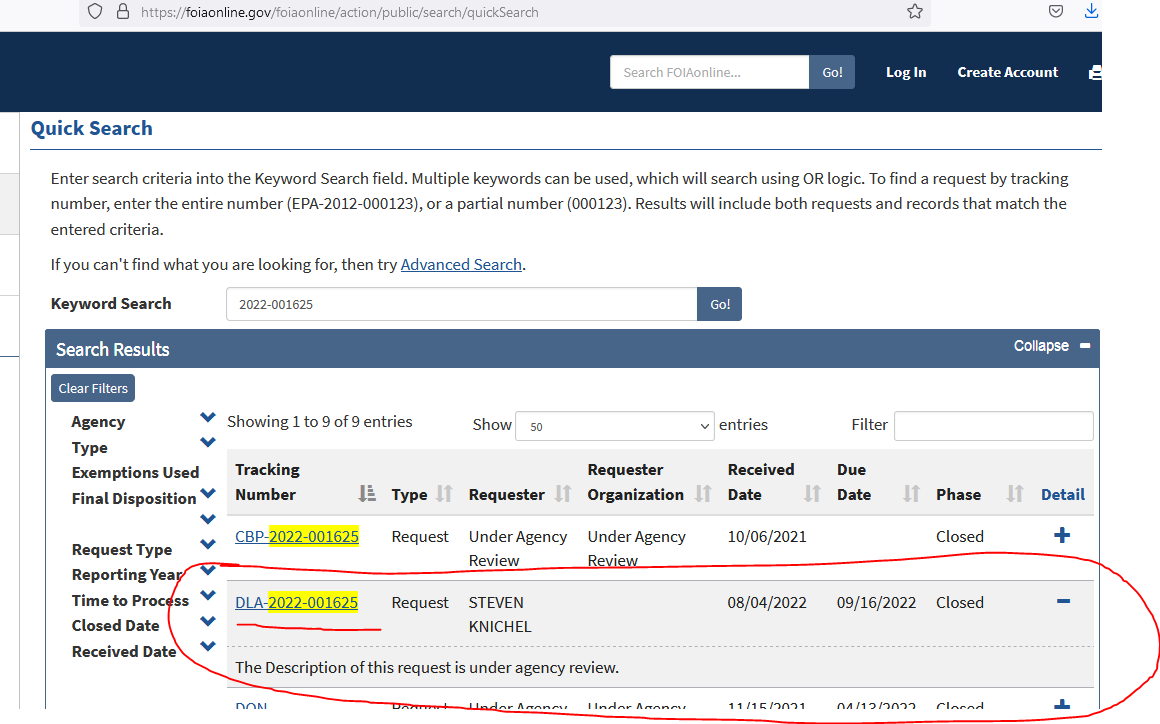The width and height of the screenshot is (1160, 724).
Task: Click the due date 09/16/2022
Action: (877, 603)
